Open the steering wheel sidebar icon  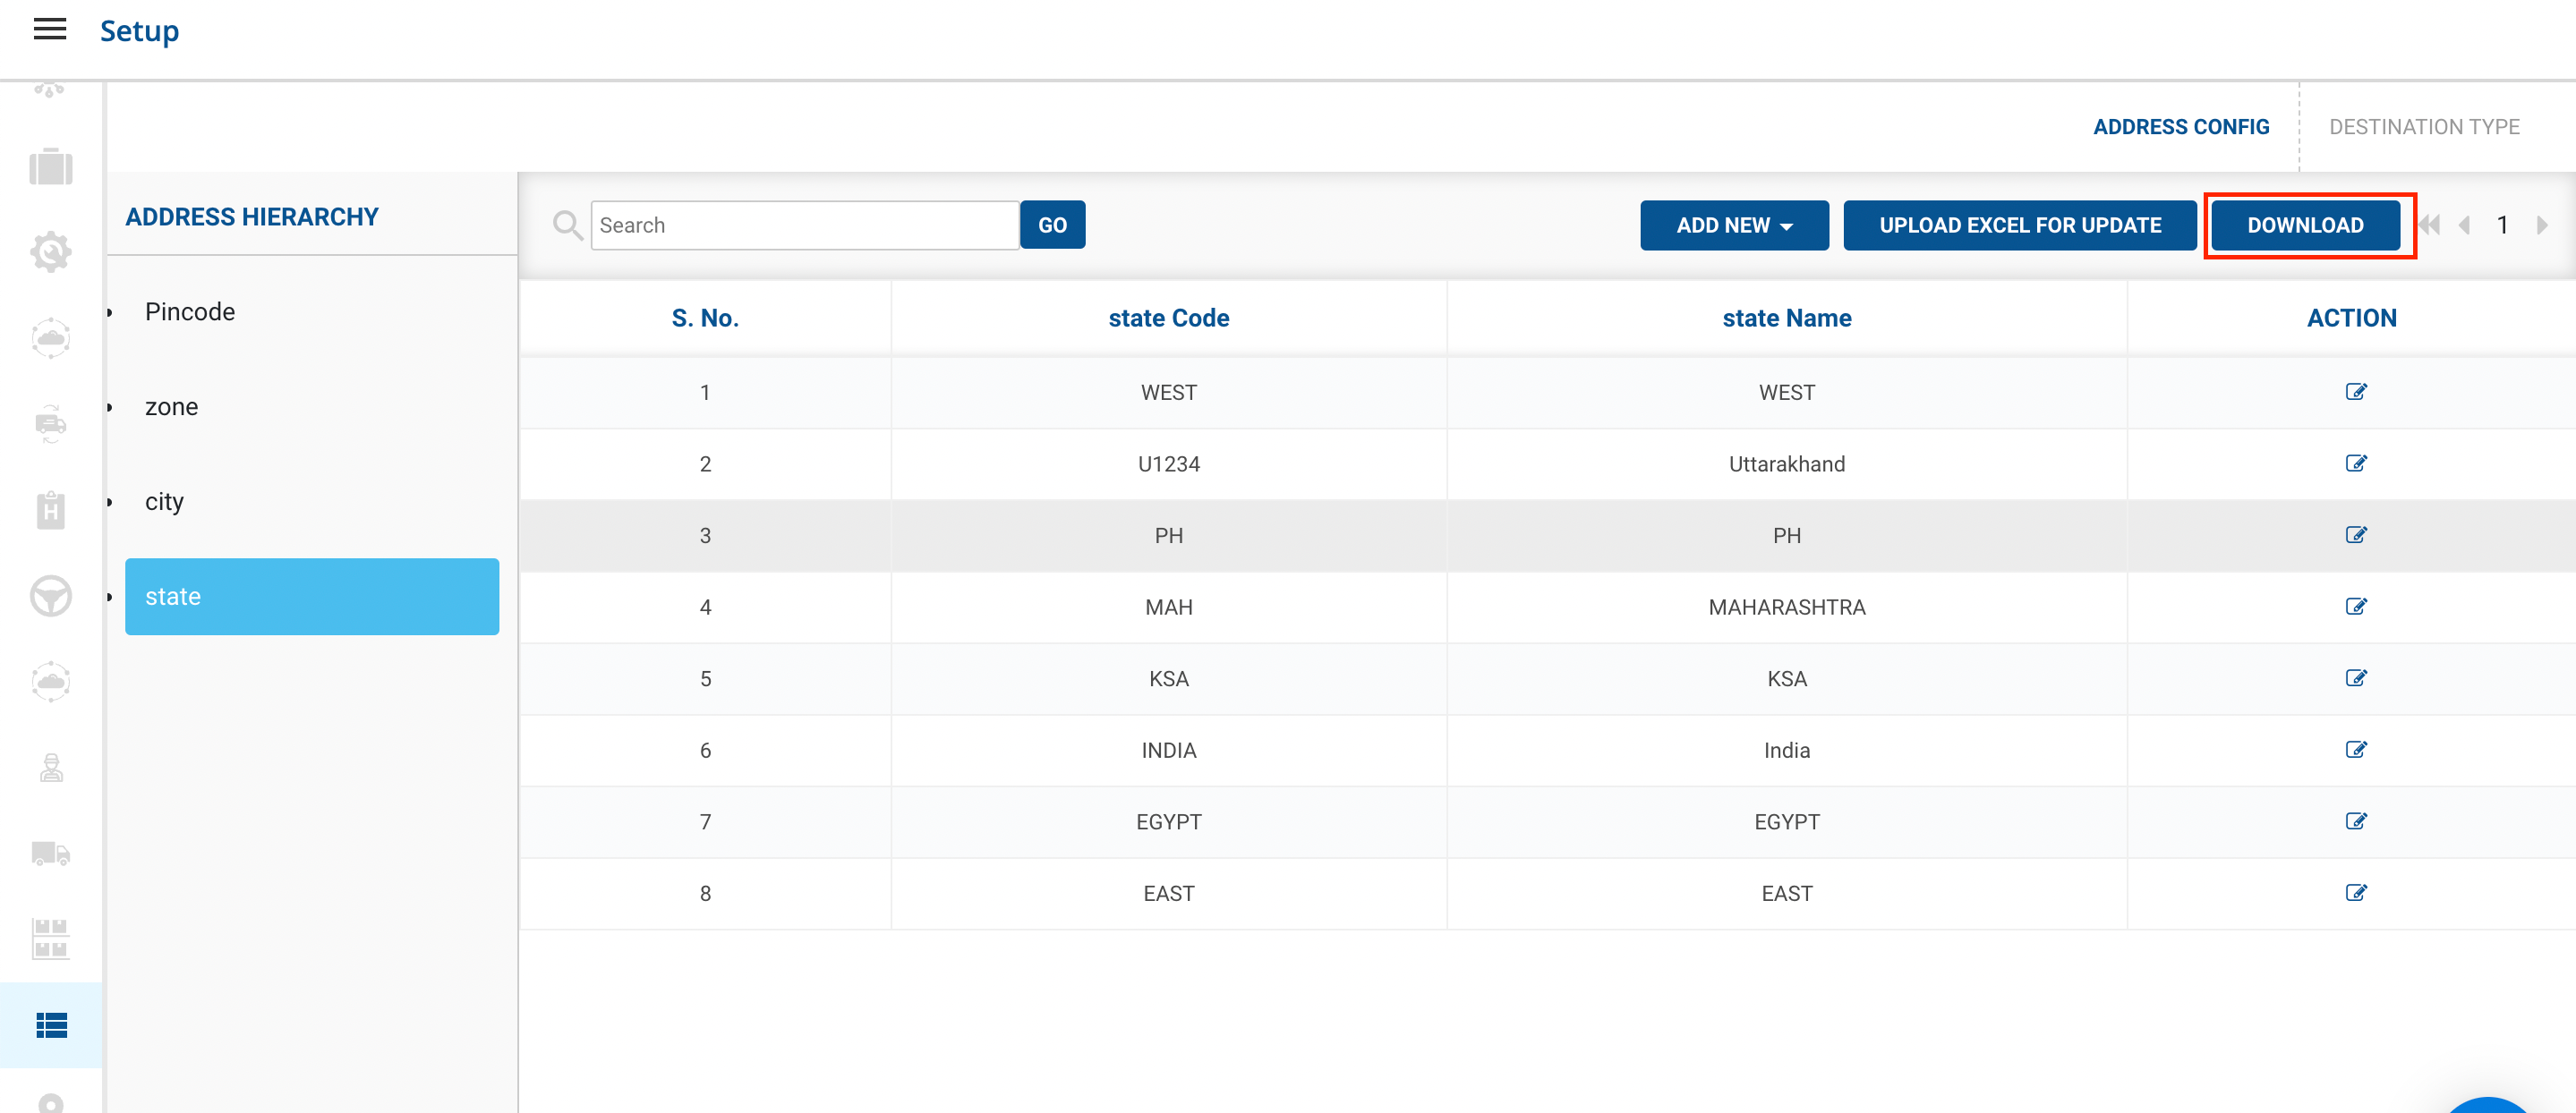50,596
